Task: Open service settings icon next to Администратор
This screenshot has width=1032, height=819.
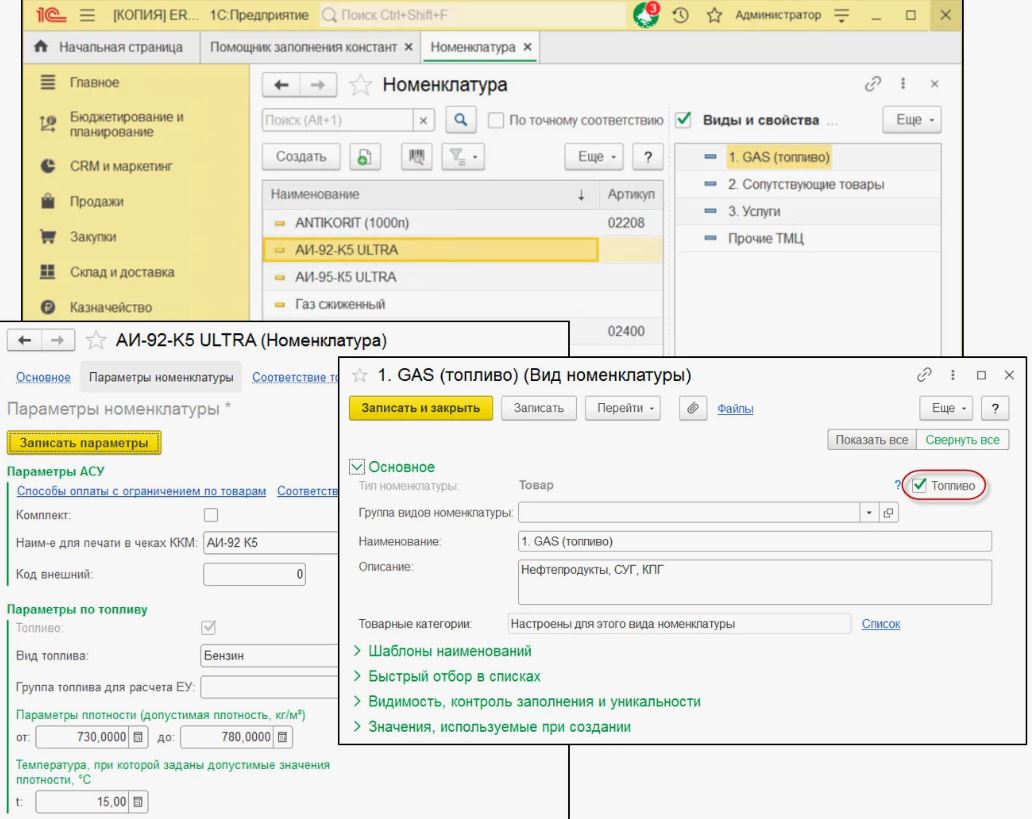Action: pos(841,15)
